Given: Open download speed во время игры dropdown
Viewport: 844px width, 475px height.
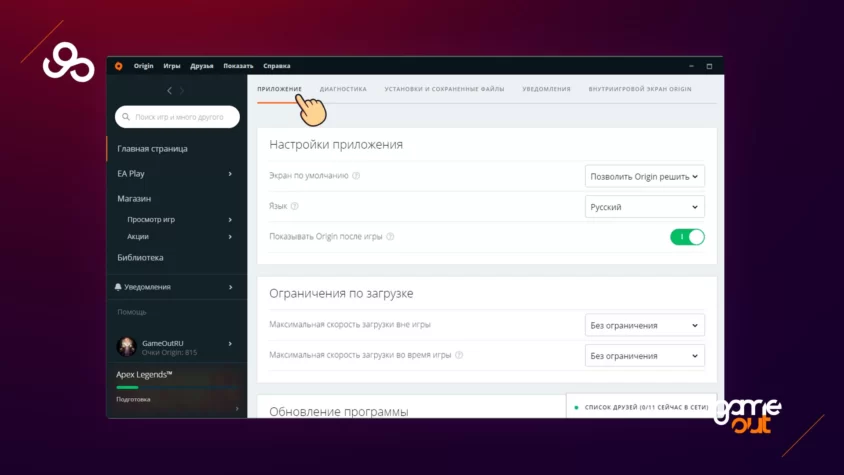Looking at the screenshot, I should pyautogui.click(x=645, y=356).
